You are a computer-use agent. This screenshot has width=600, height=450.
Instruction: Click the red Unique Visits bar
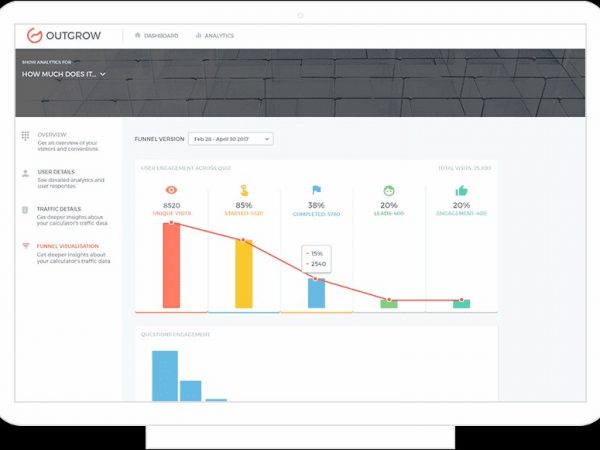pos(171,265)
